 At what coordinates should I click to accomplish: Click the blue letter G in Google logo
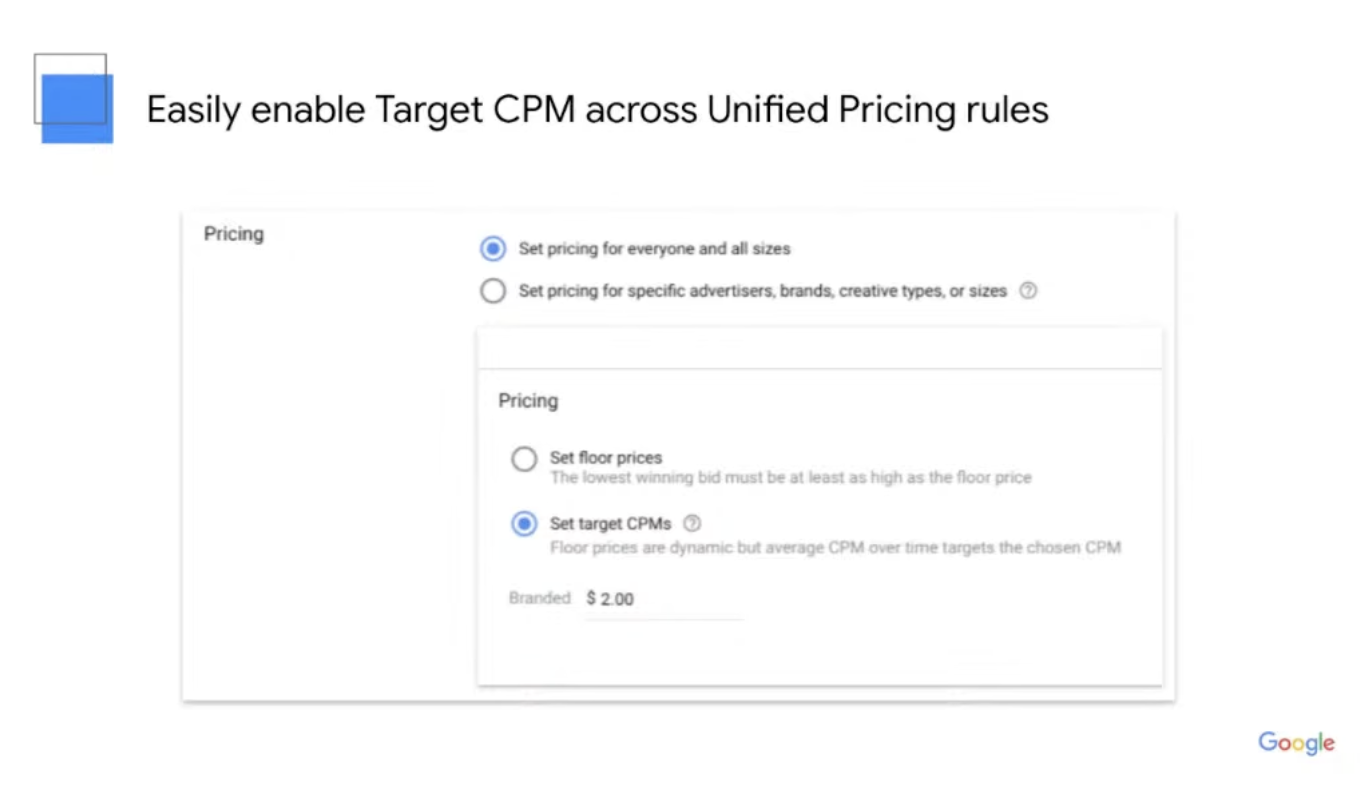coord(1266,743)
